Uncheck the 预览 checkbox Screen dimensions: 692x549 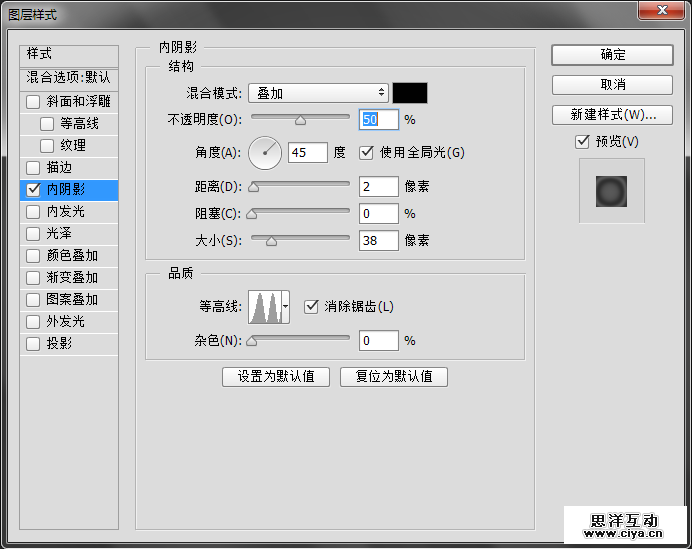(x=582, y=142)
